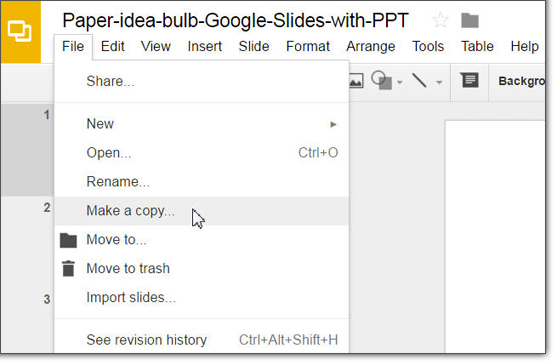
Task: Open the Insert menu
Action: [205, 46]
